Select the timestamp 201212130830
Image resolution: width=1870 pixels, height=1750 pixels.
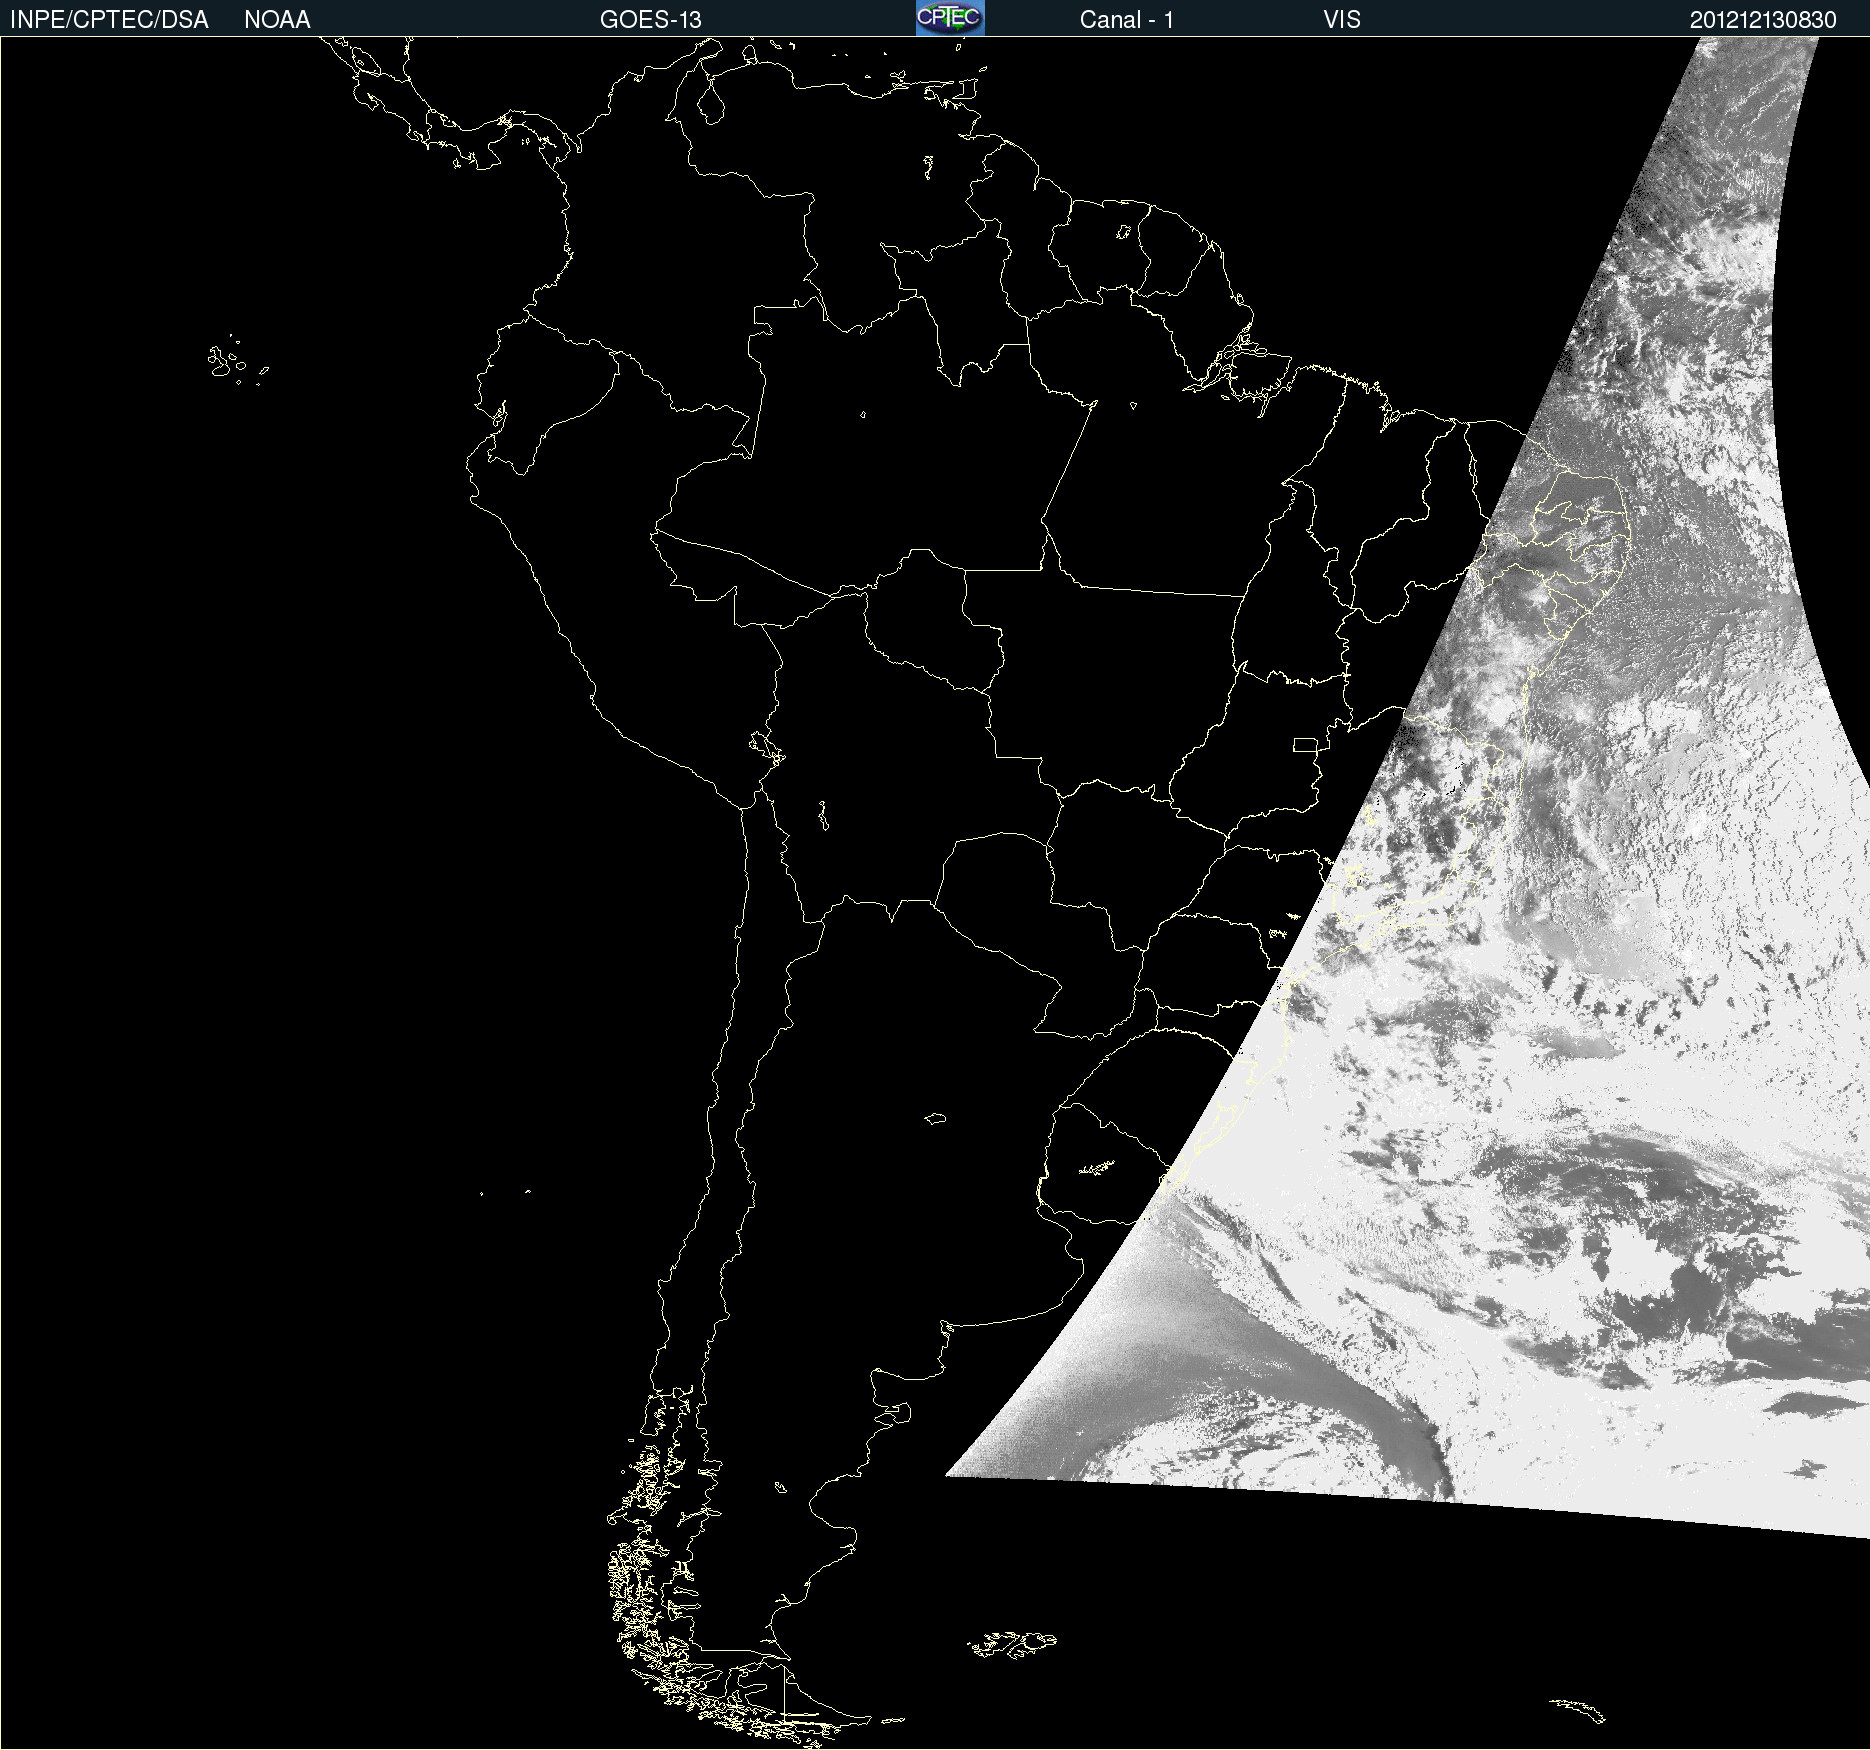(x=1763, y=20)
